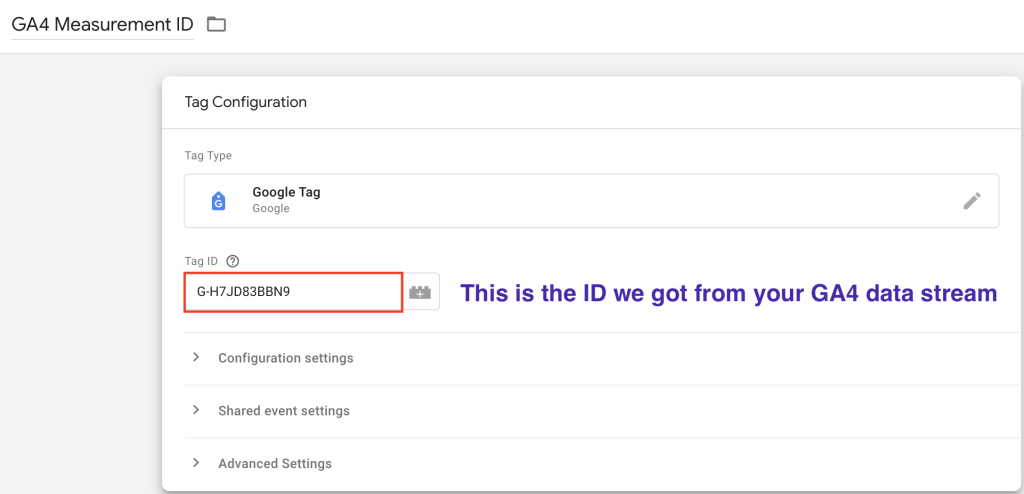Screen dimensions: 1024x494
Task: Click the Google vendor text under Google Tag
Action: (x=270, y=209)
